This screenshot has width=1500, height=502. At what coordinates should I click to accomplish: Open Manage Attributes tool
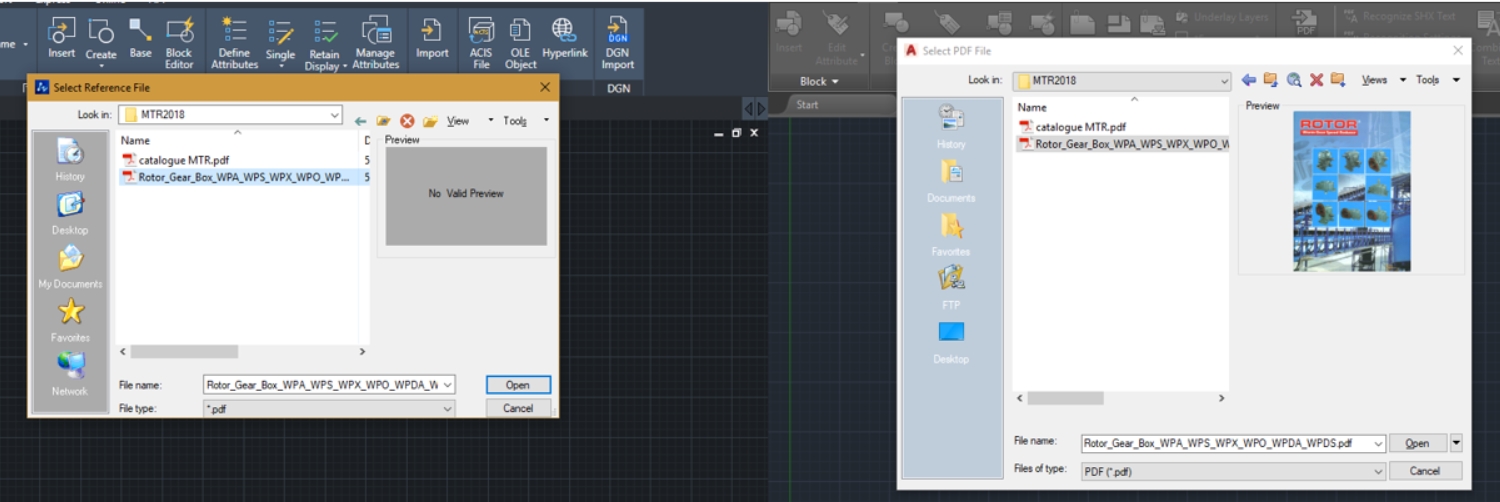pos(376,44)
